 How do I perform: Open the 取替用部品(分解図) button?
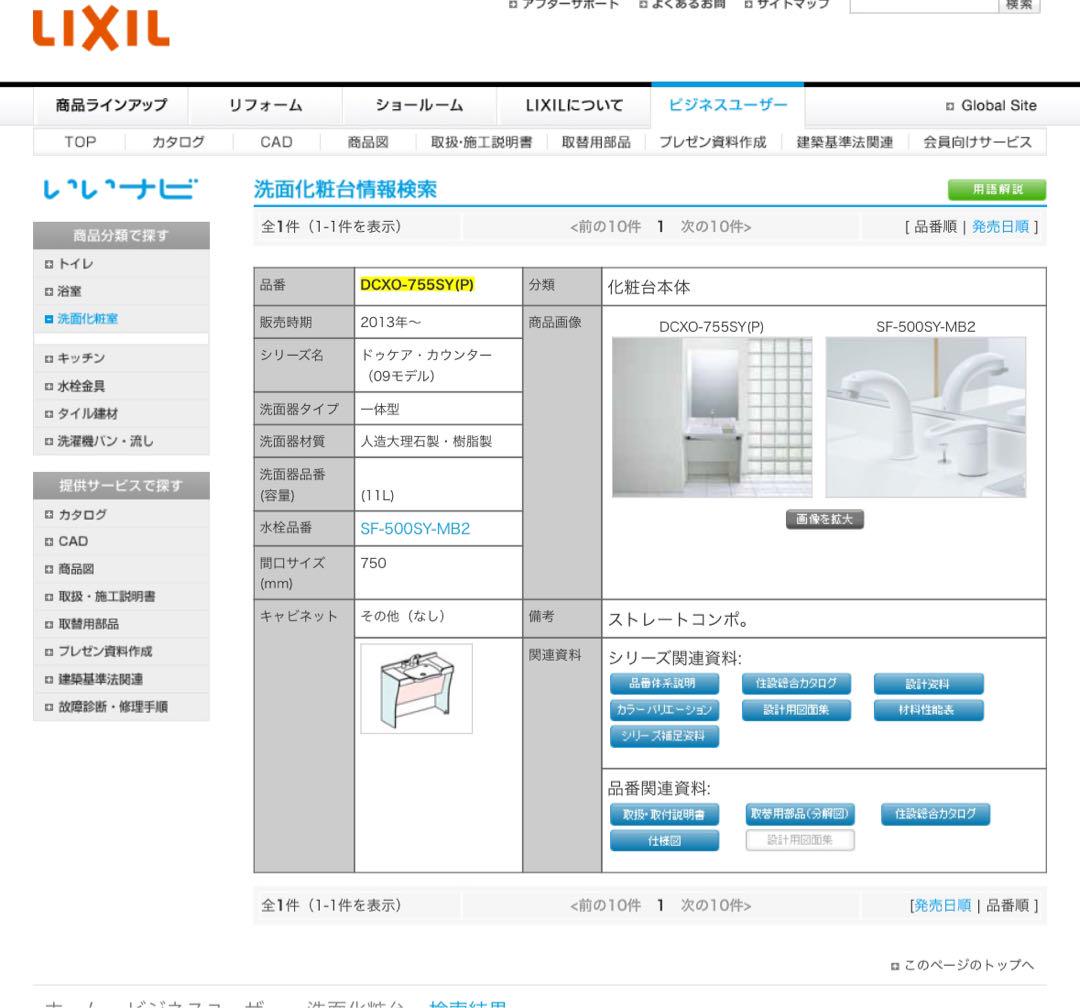[x=800, y=814]
